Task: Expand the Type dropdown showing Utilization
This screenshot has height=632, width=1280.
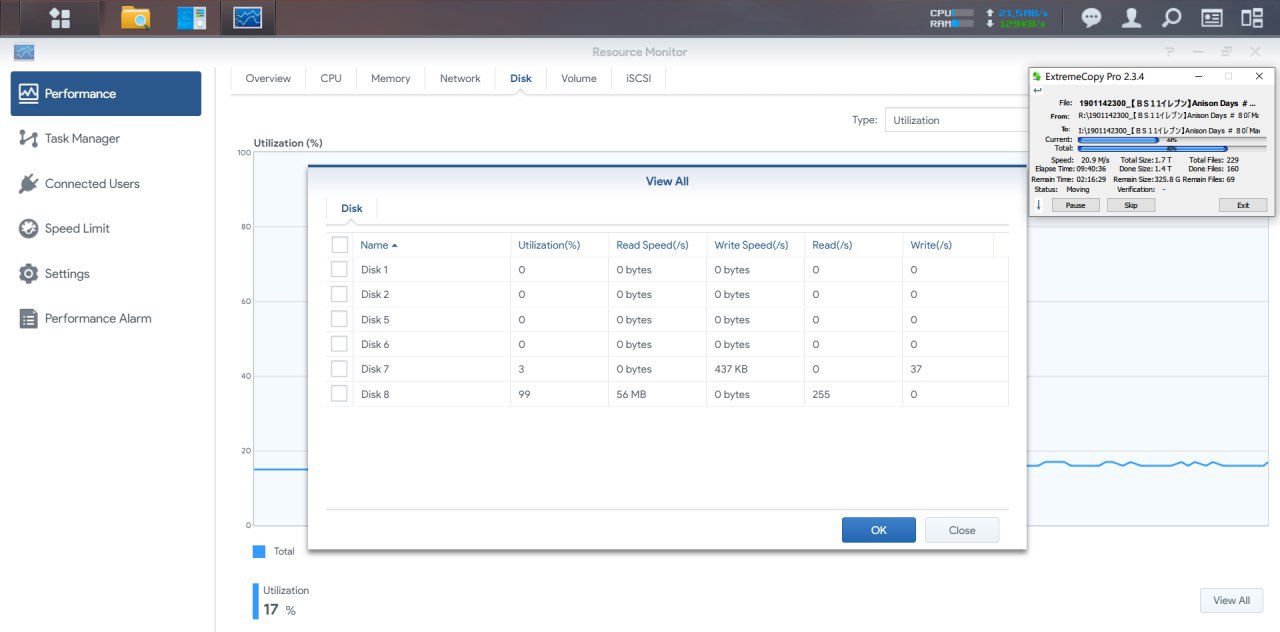Action: coord(955,120)
